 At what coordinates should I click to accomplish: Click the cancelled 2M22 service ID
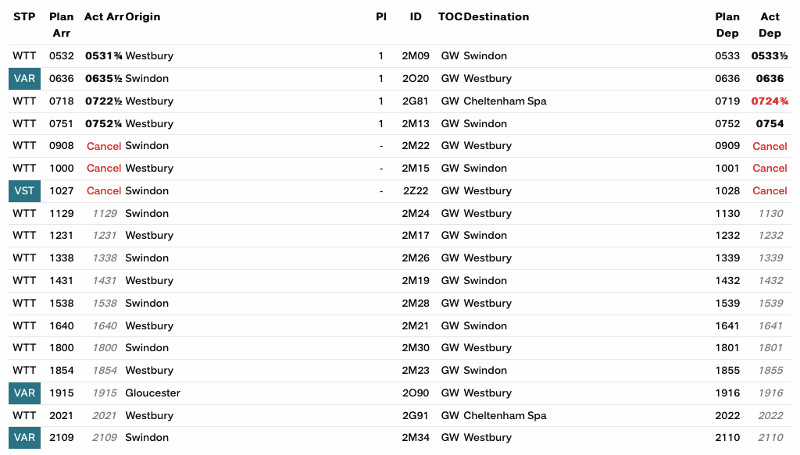[x=415, y=146]
